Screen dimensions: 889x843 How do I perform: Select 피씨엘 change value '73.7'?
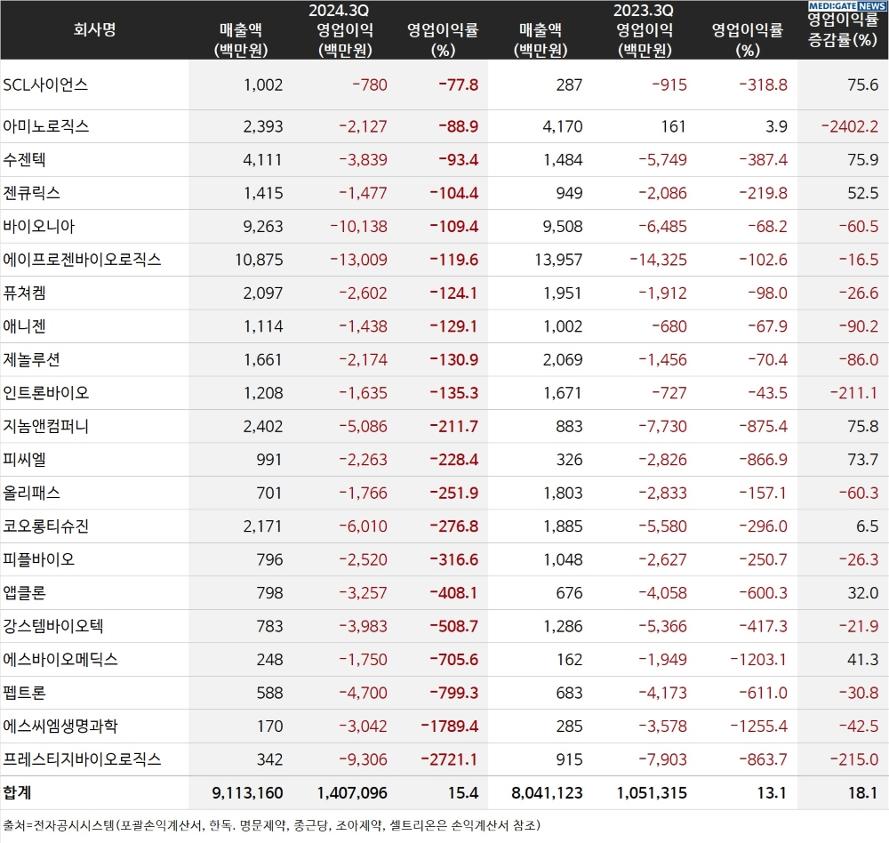[x=863, y=460]
